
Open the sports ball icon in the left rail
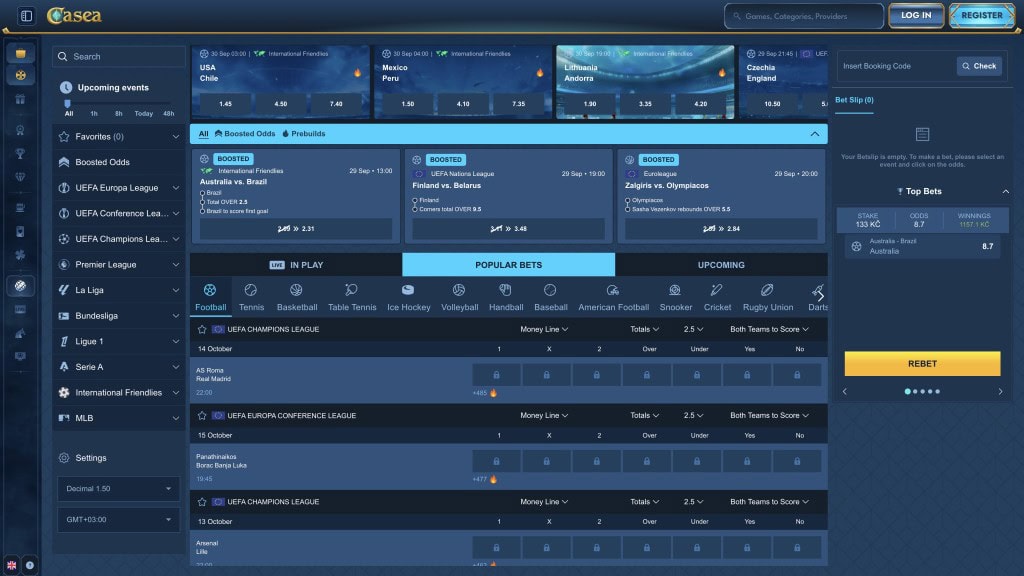[20, 285]
